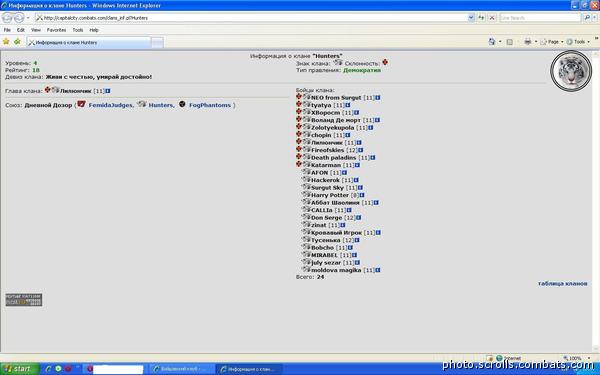The image size is (600, 375).
Task: Expand the Page toolbar menu
Action: click(x=551, y=42)
